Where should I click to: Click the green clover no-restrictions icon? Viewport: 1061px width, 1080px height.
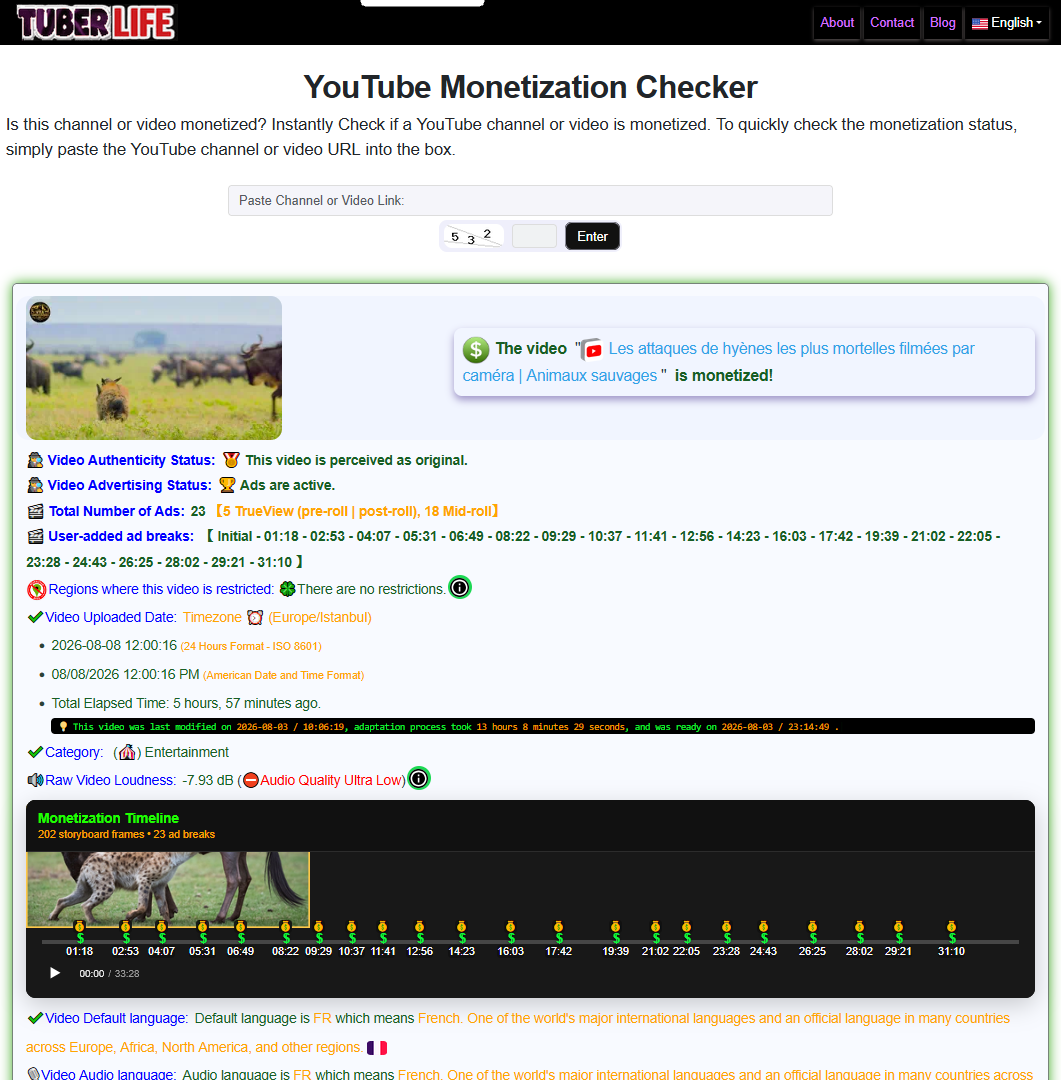point(287,589)
